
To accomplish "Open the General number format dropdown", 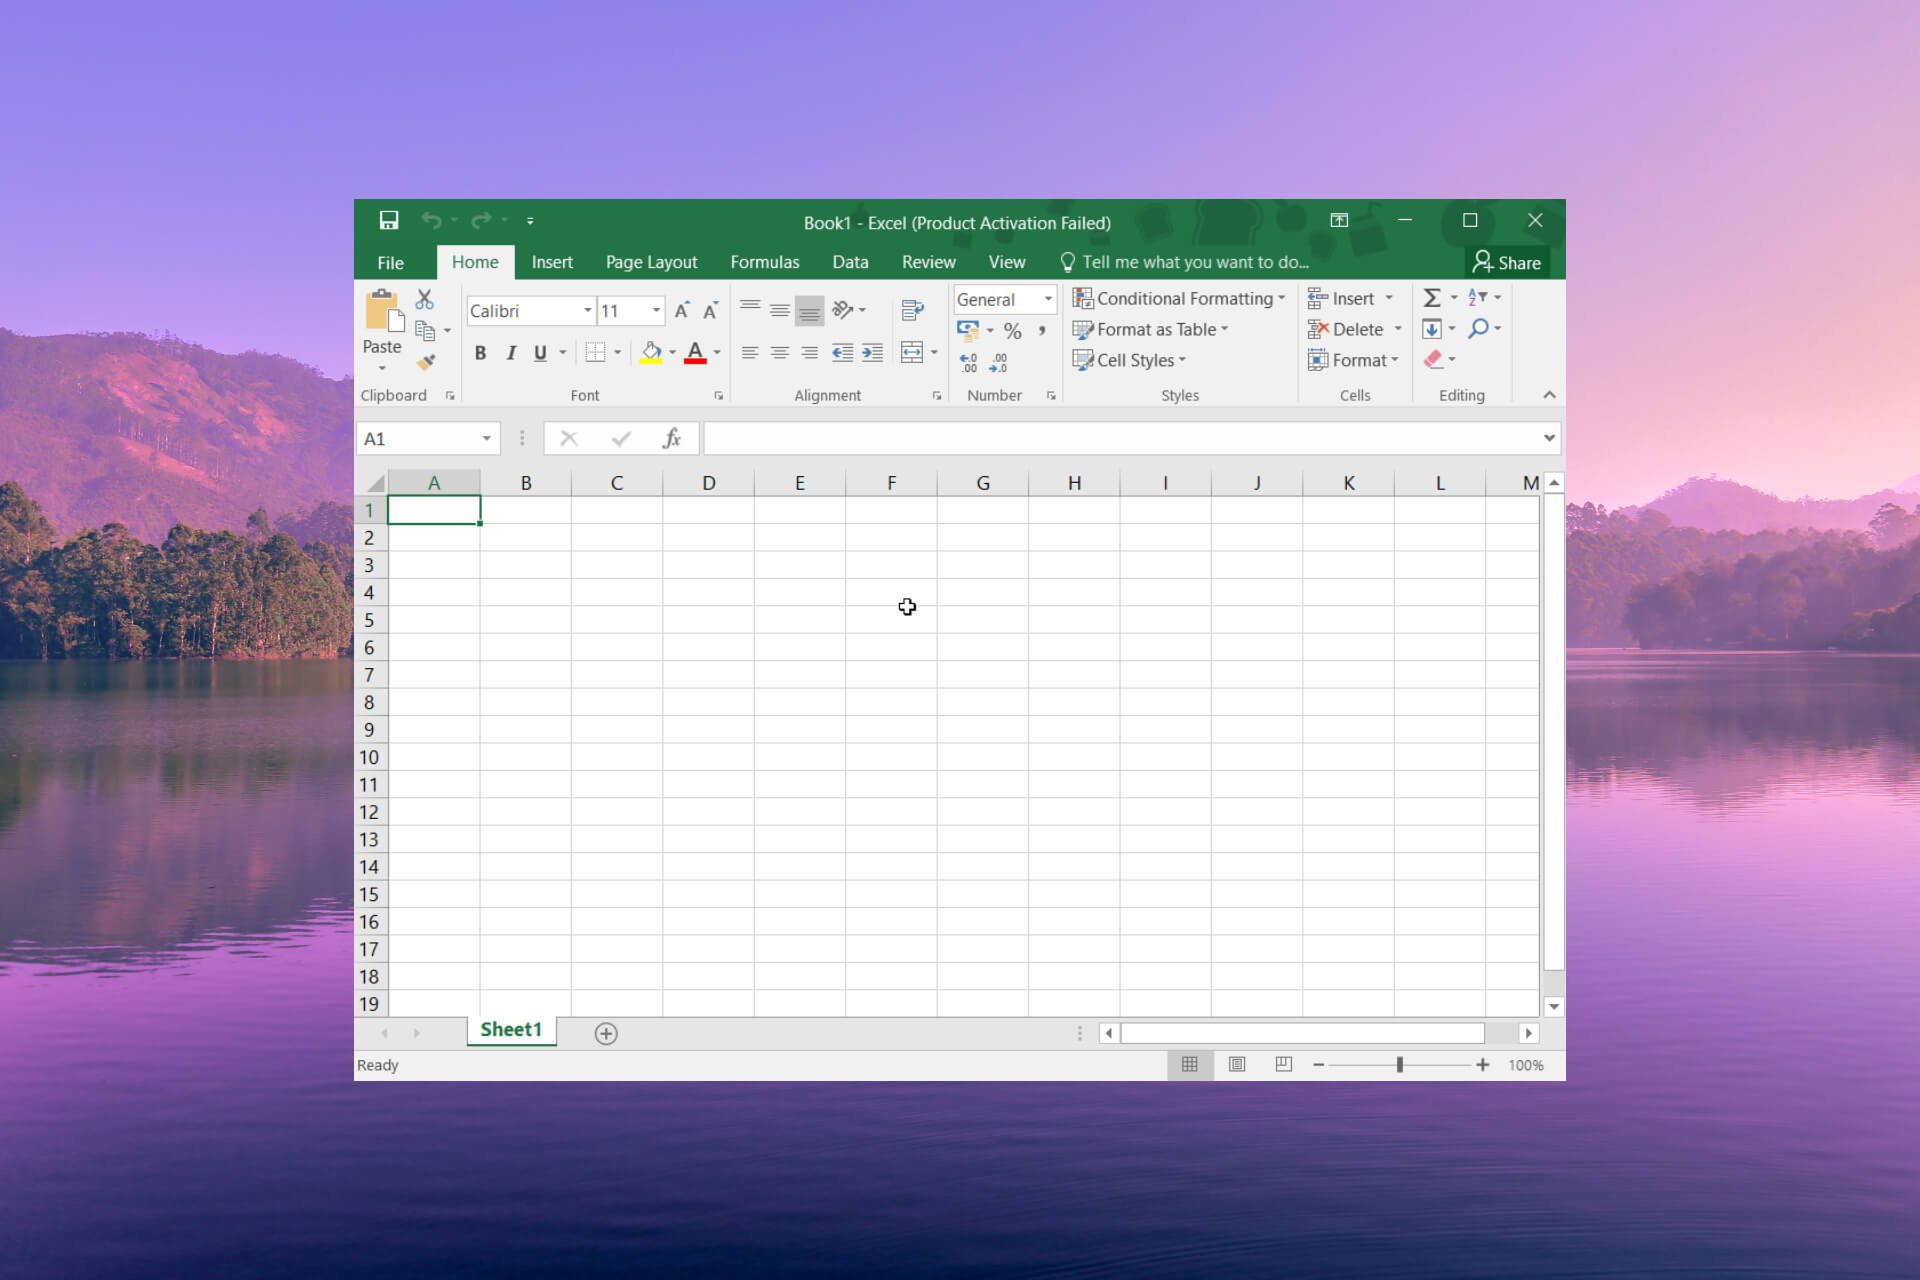I will [1048, 299].
